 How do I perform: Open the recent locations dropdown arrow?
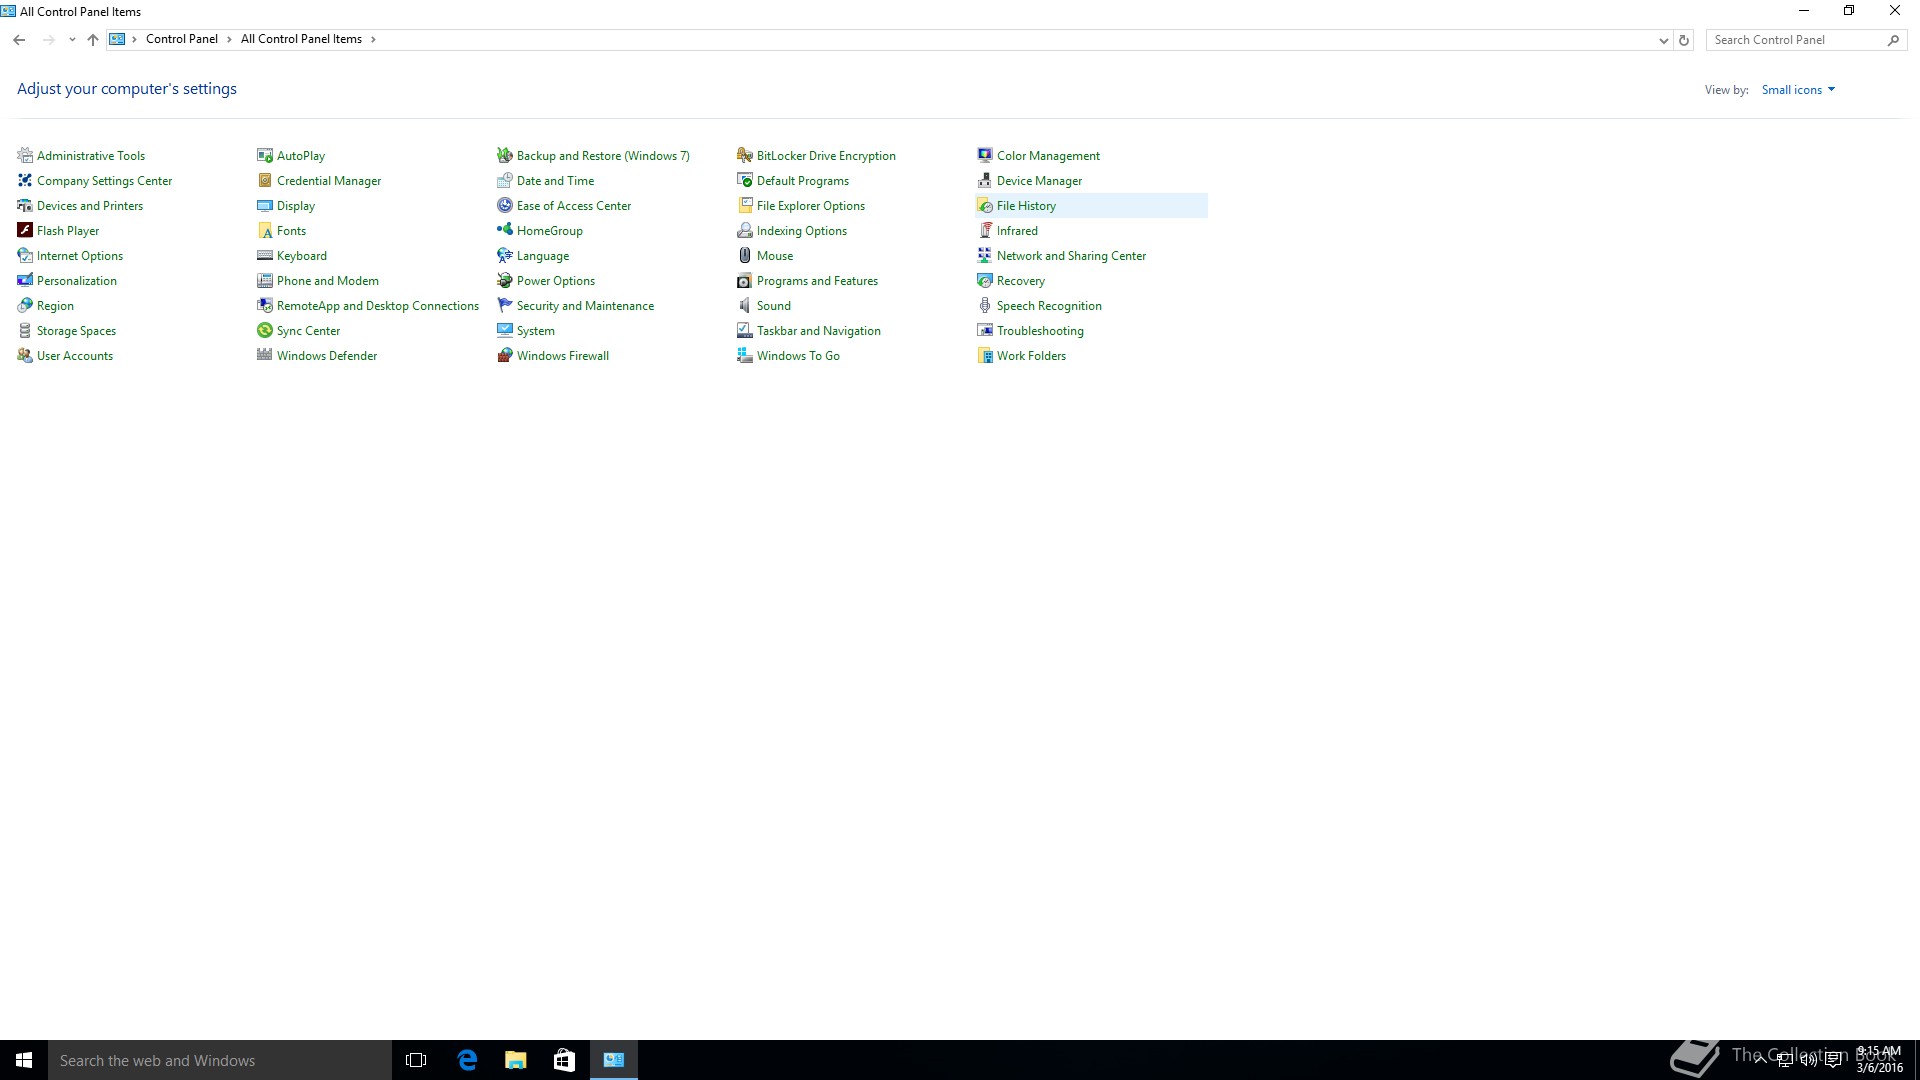72,40
